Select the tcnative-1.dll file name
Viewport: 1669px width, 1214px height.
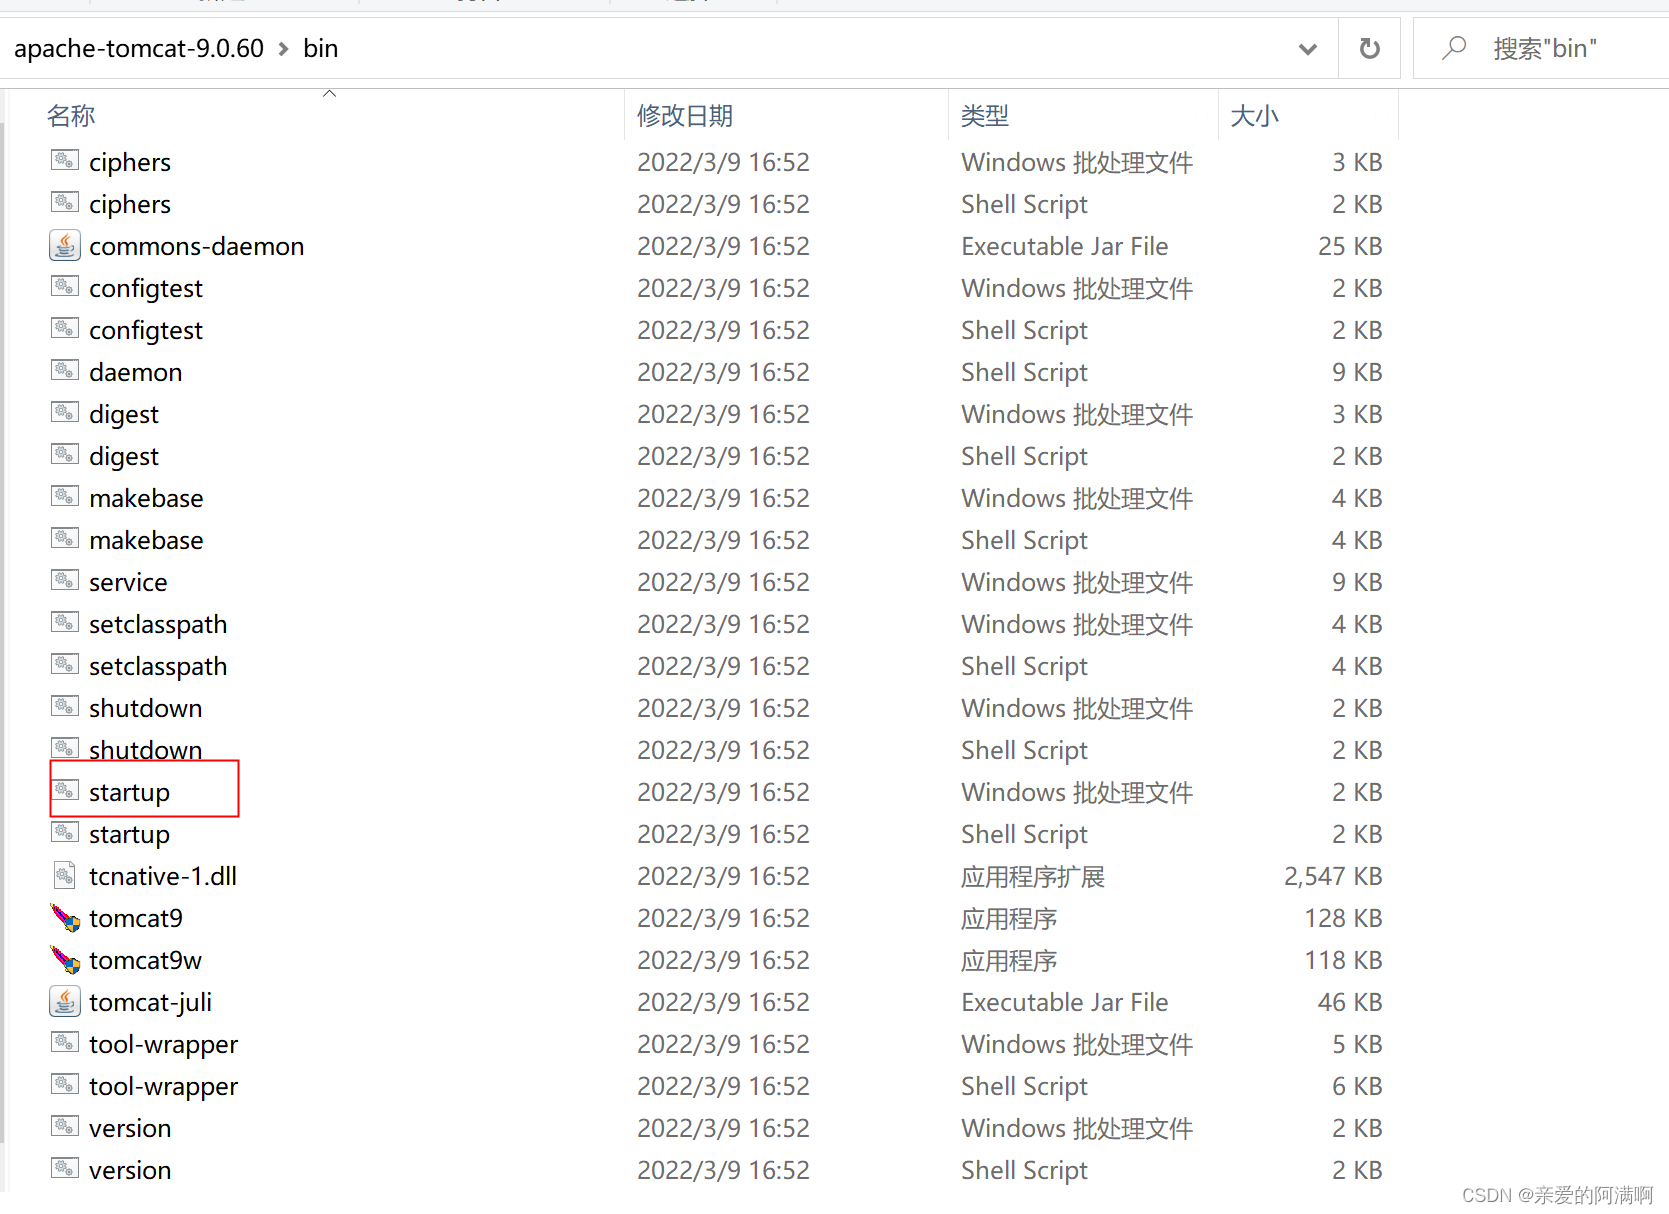tap(163, 876)
